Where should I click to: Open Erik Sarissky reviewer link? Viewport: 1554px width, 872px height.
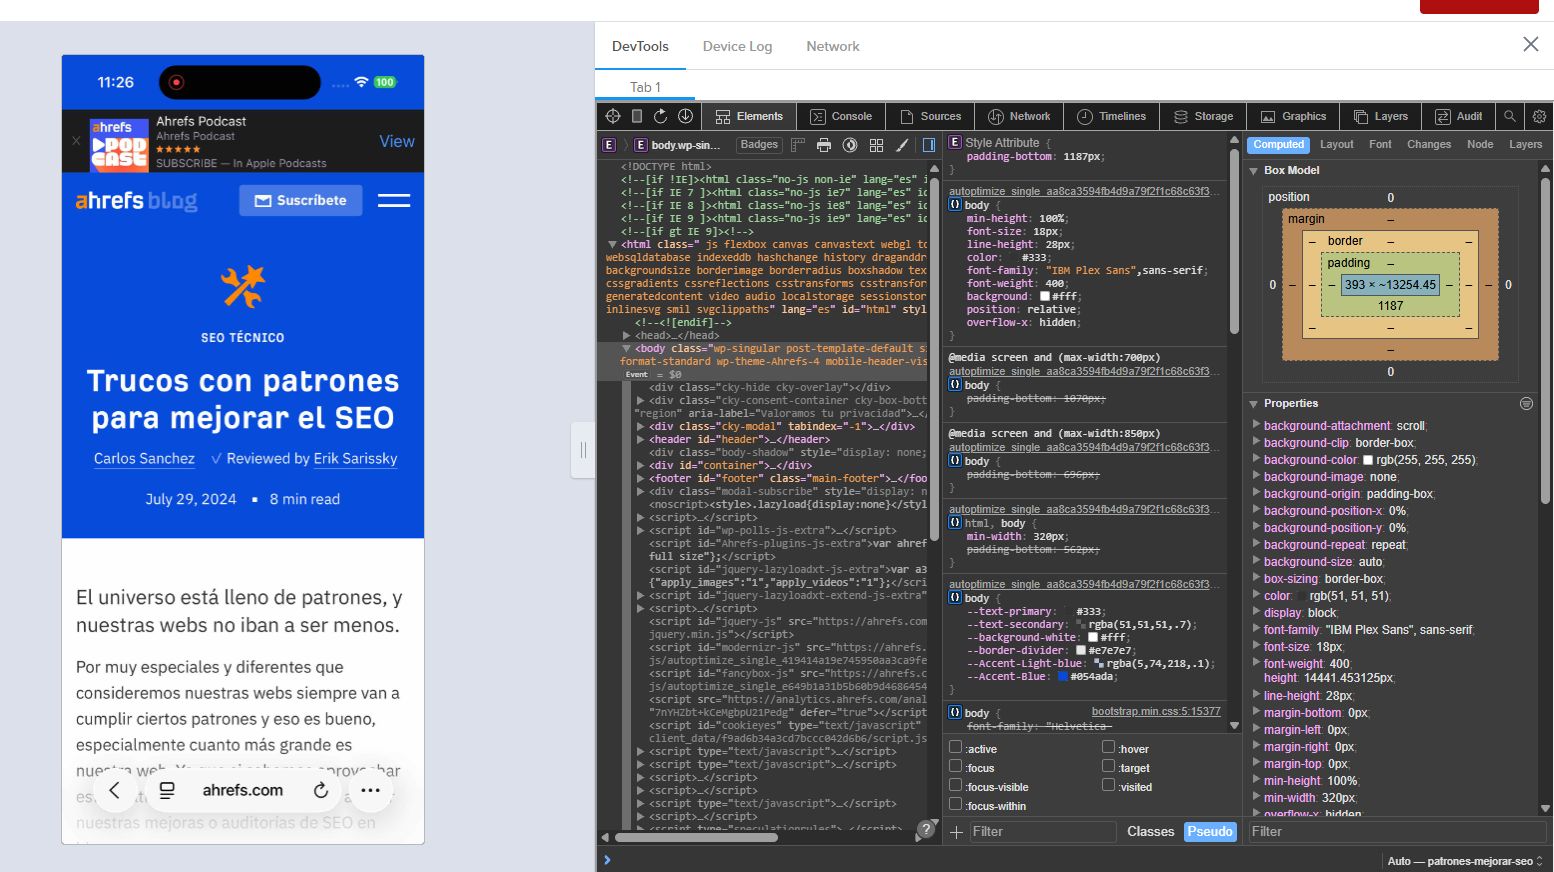point(355,458)
